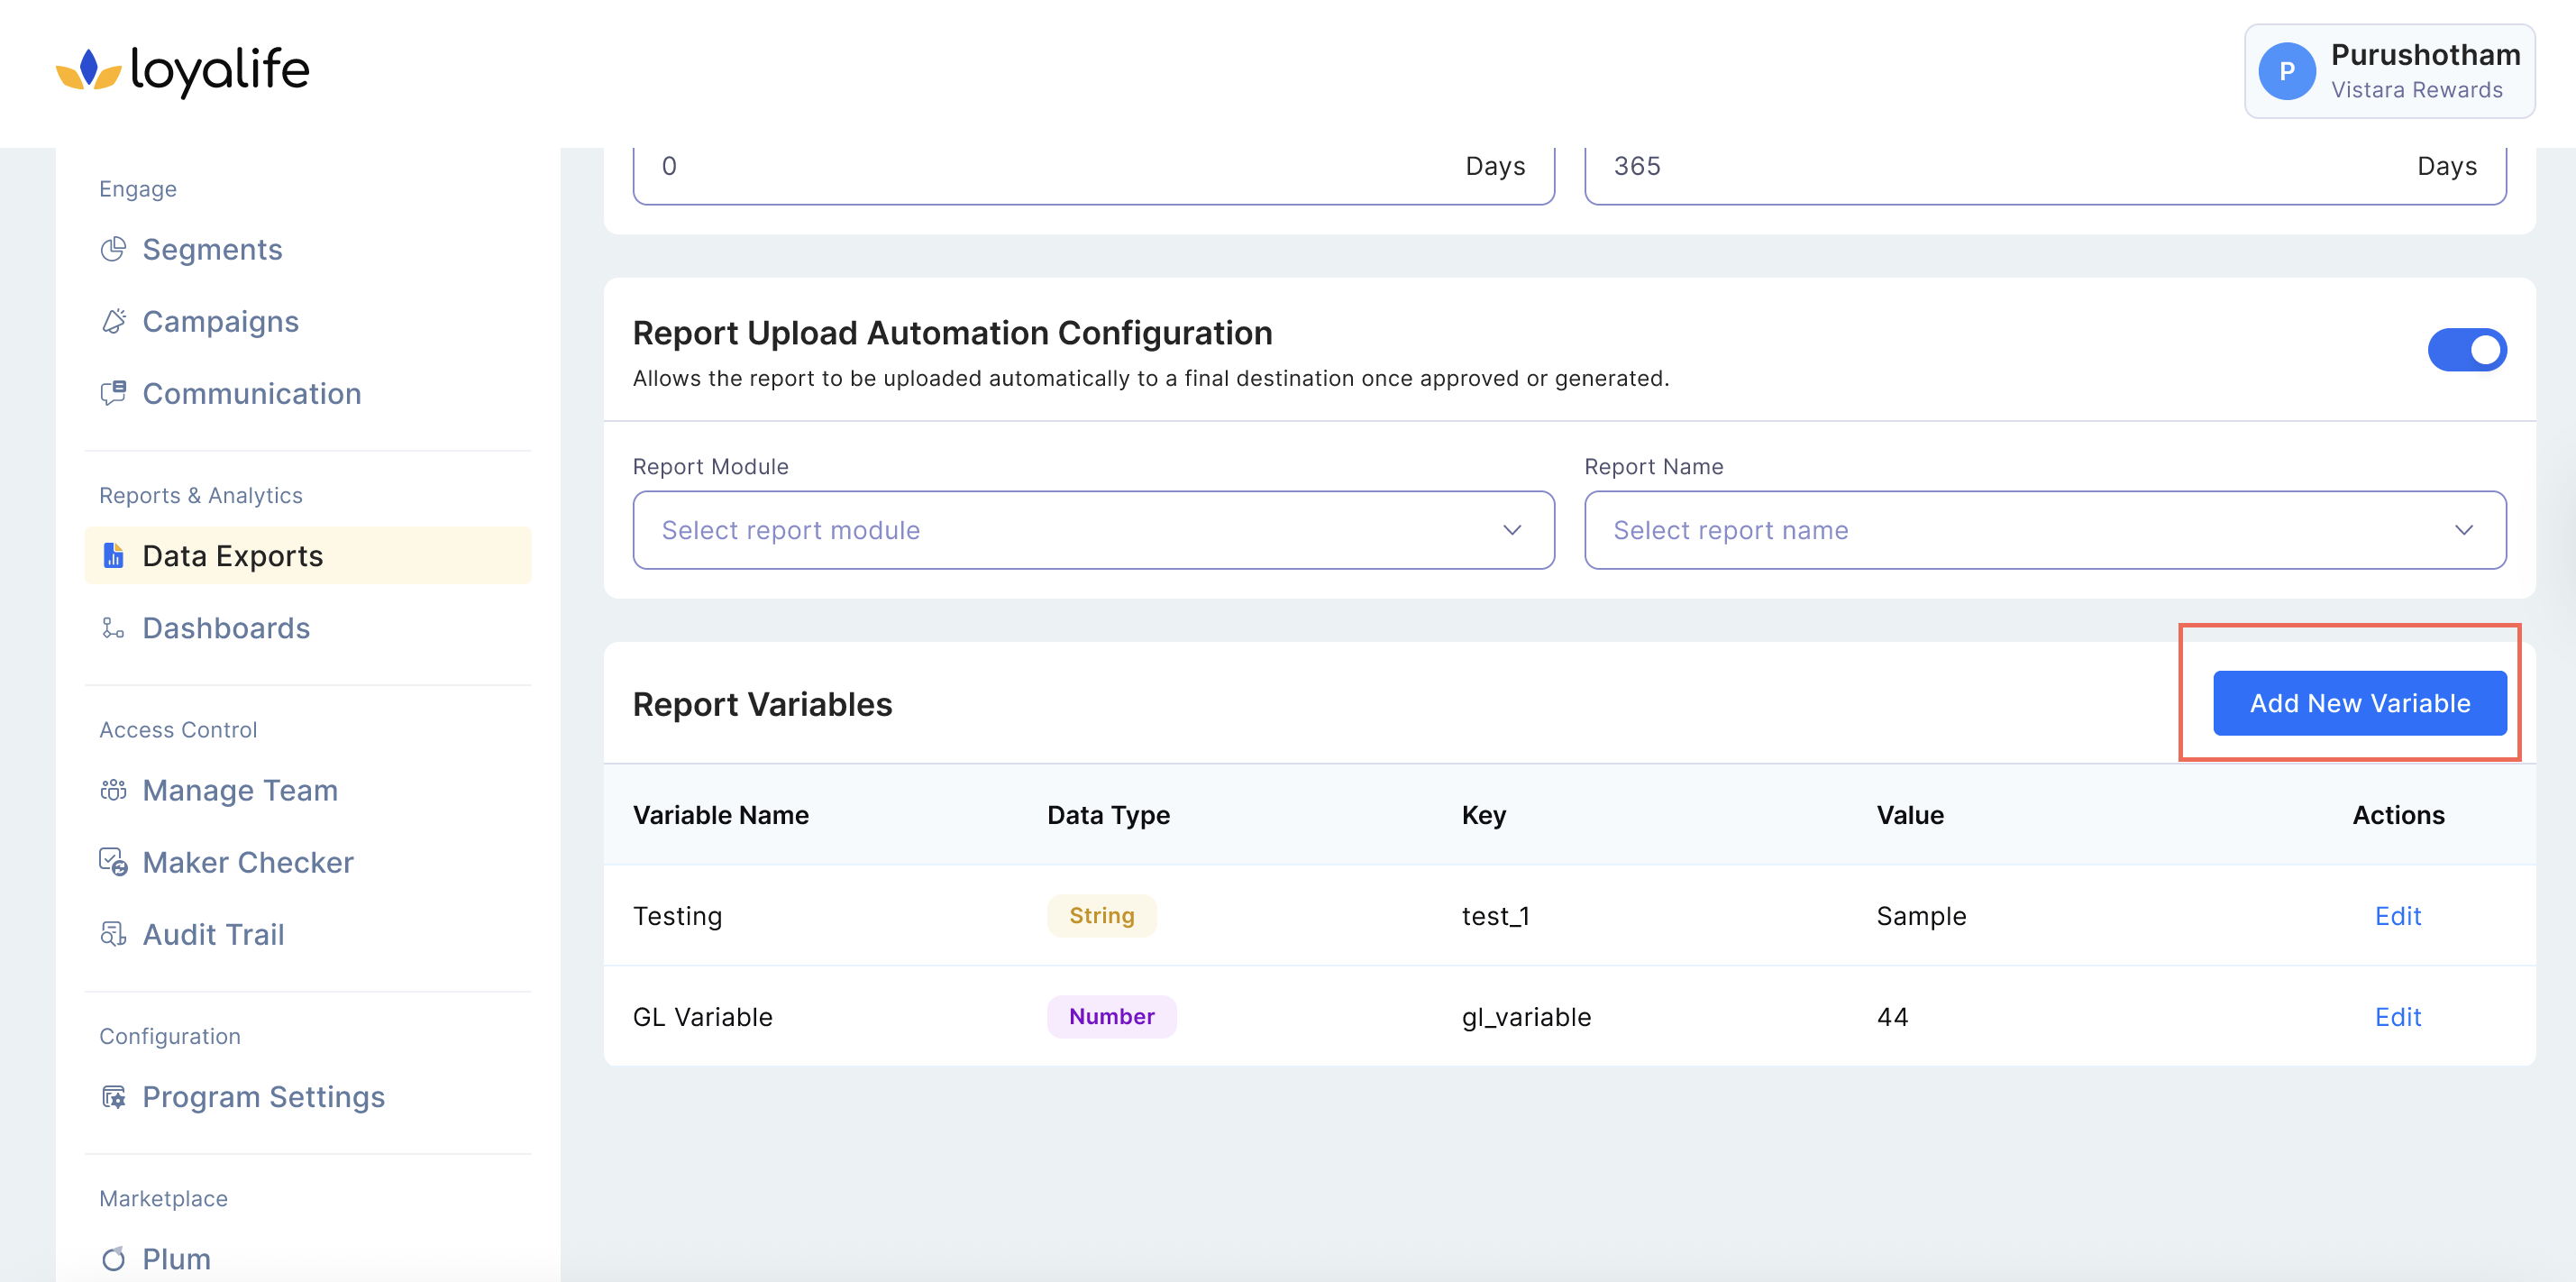Disable Report Upload Automation toggle

2466,350
